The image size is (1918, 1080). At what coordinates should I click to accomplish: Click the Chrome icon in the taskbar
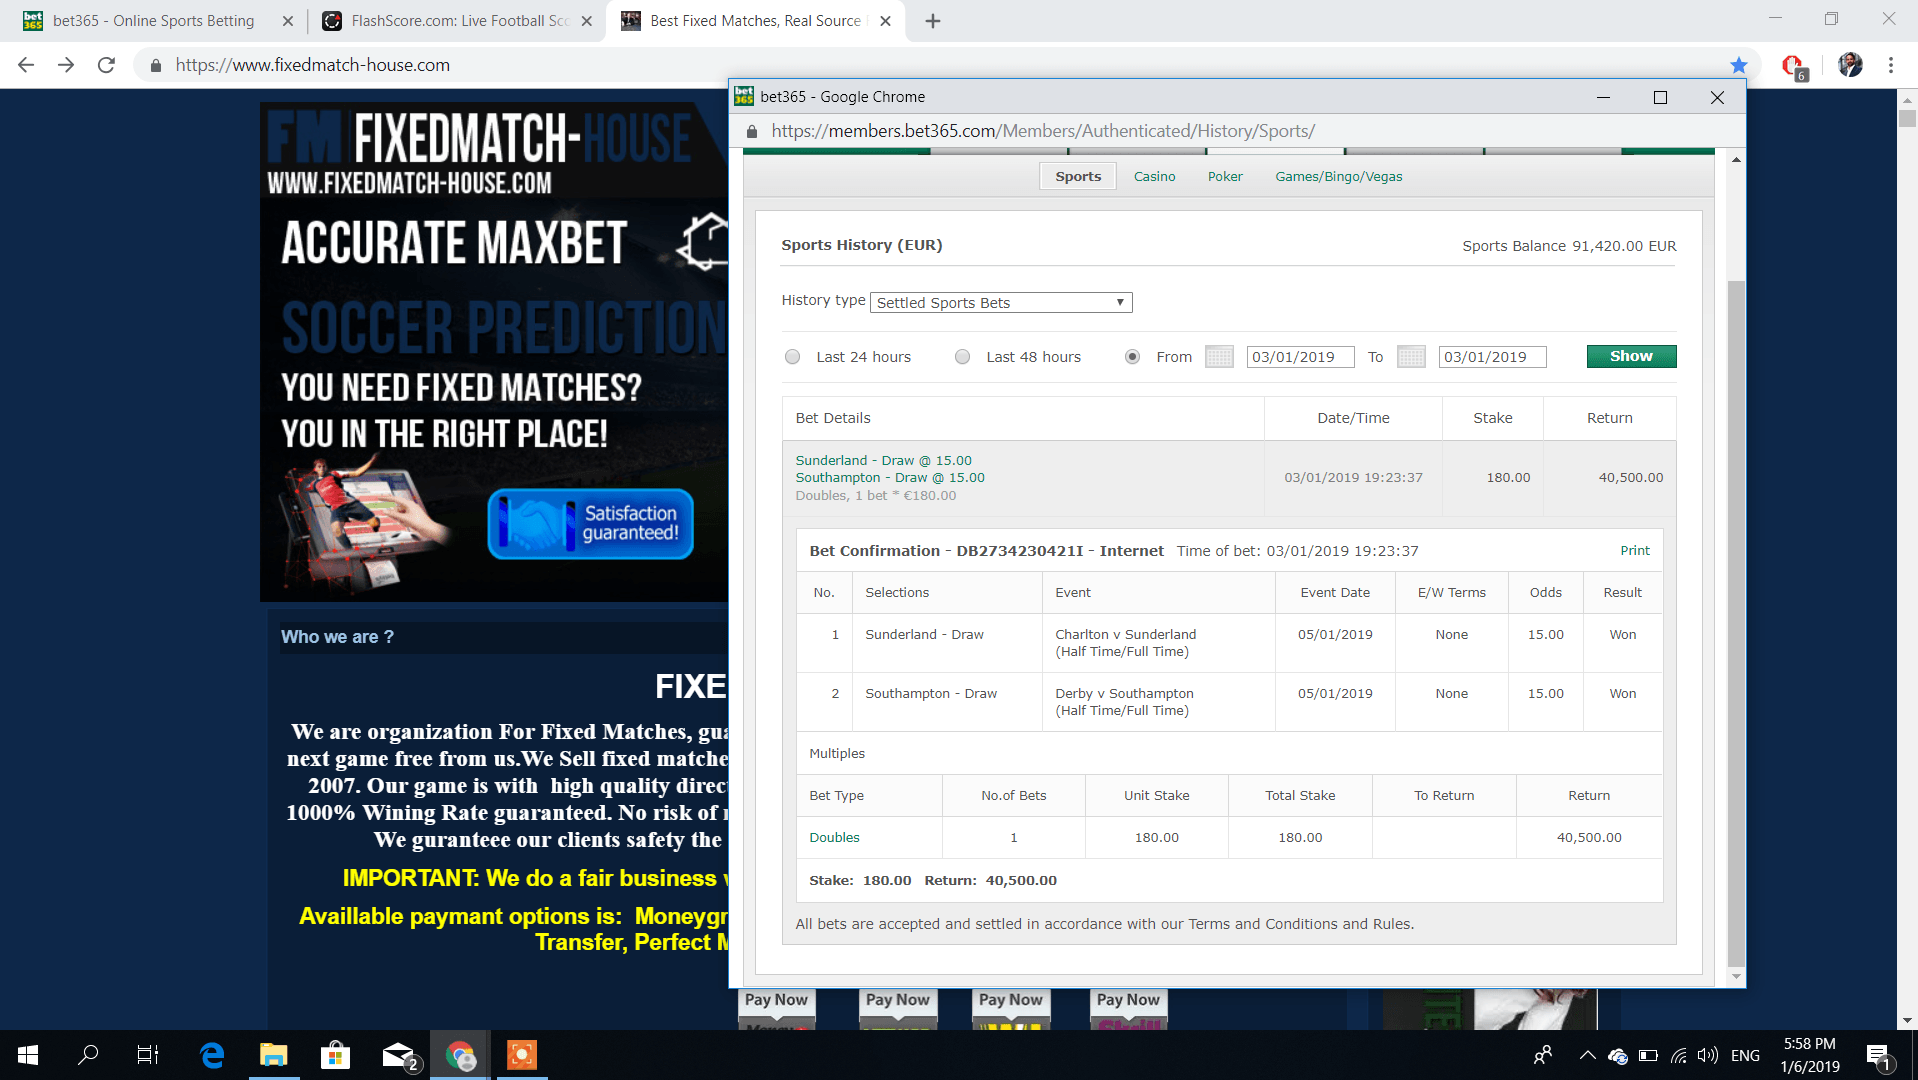pyautogui.click(x=460, y=1055)
